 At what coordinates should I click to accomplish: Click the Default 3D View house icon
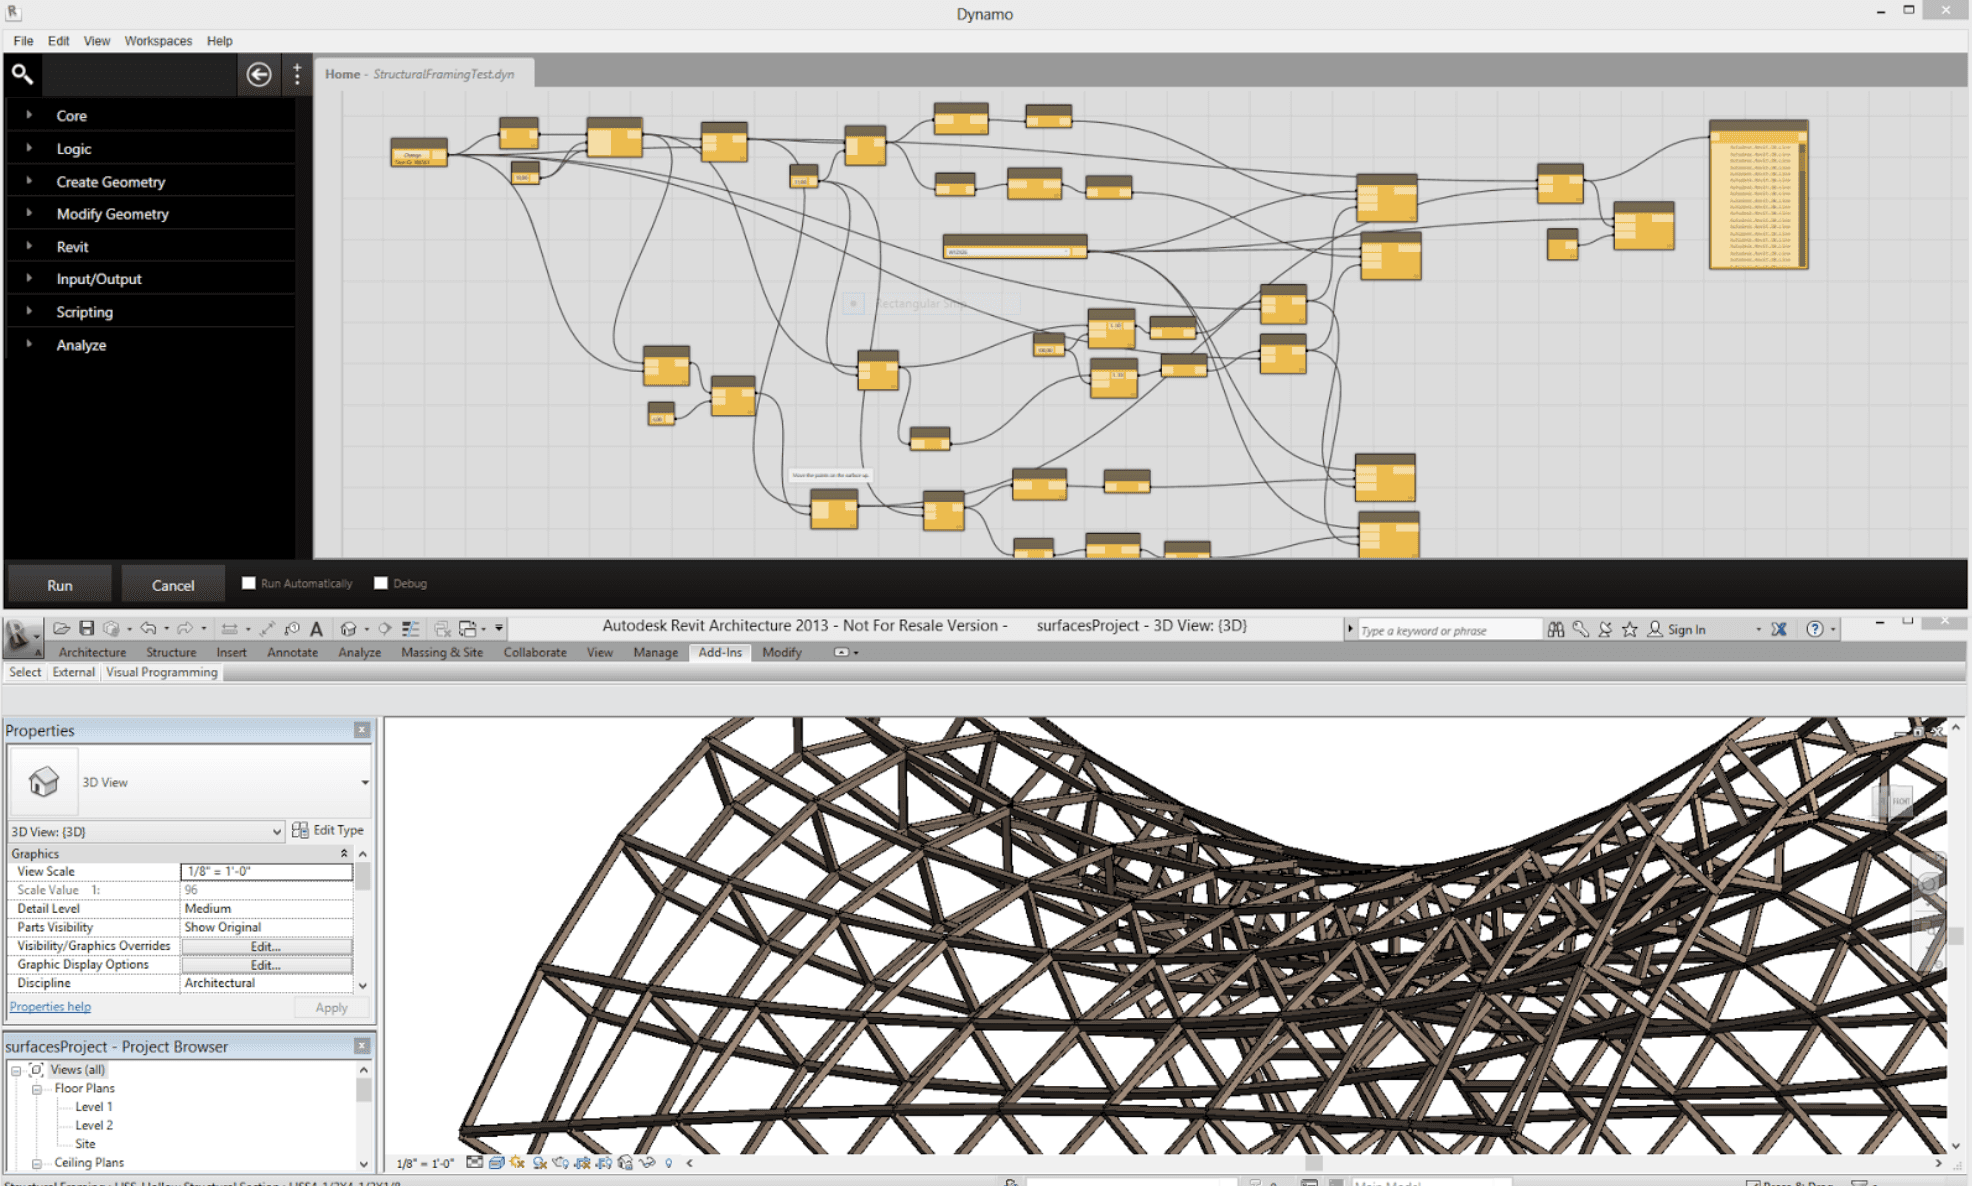coord(348,628)
